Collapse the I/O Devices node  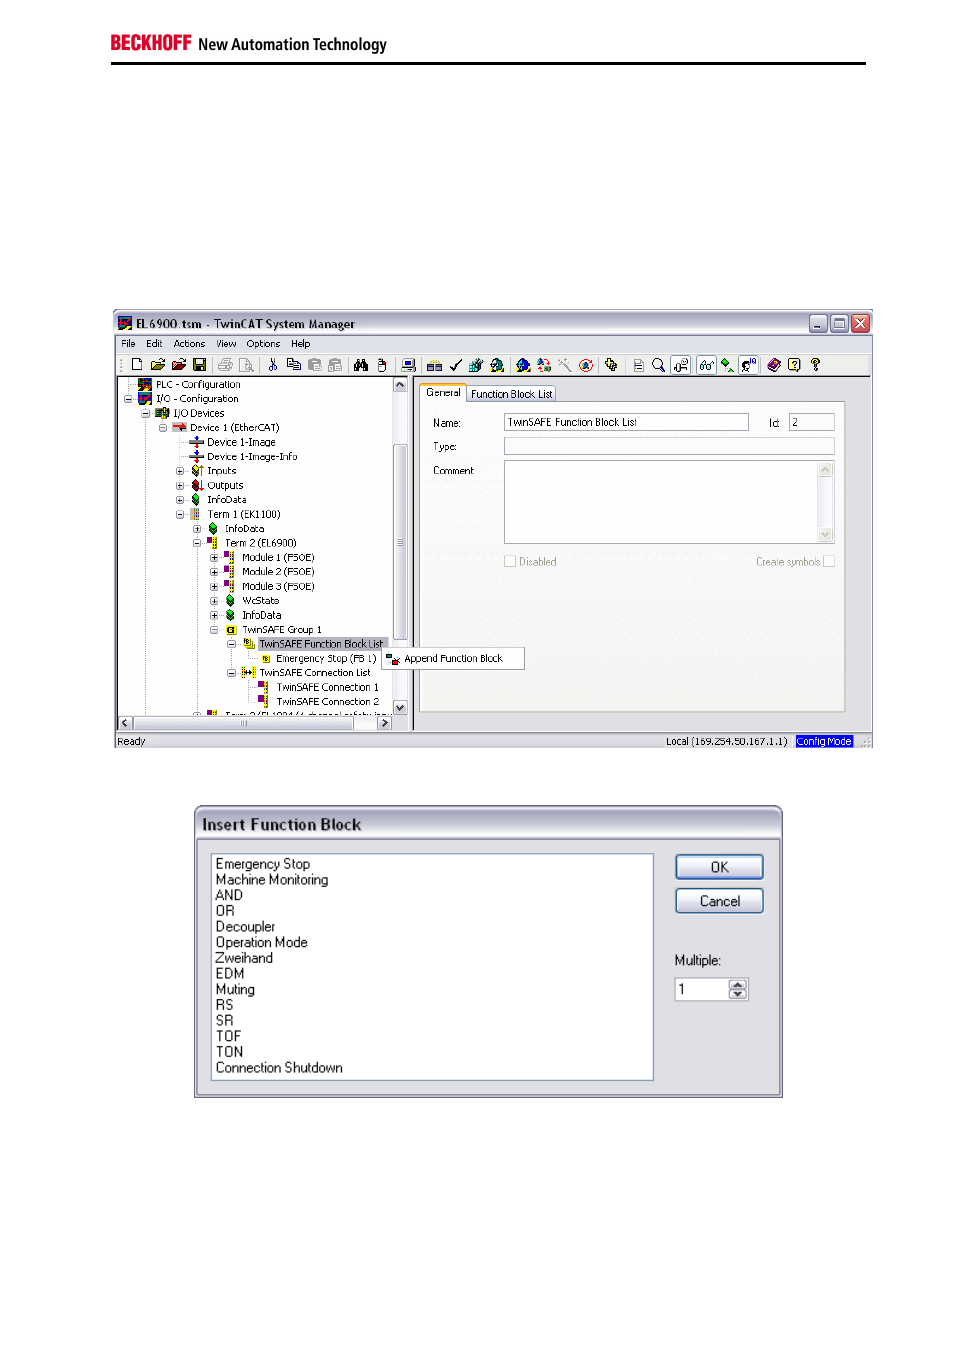pyautogui.click(x=145, y=413)
